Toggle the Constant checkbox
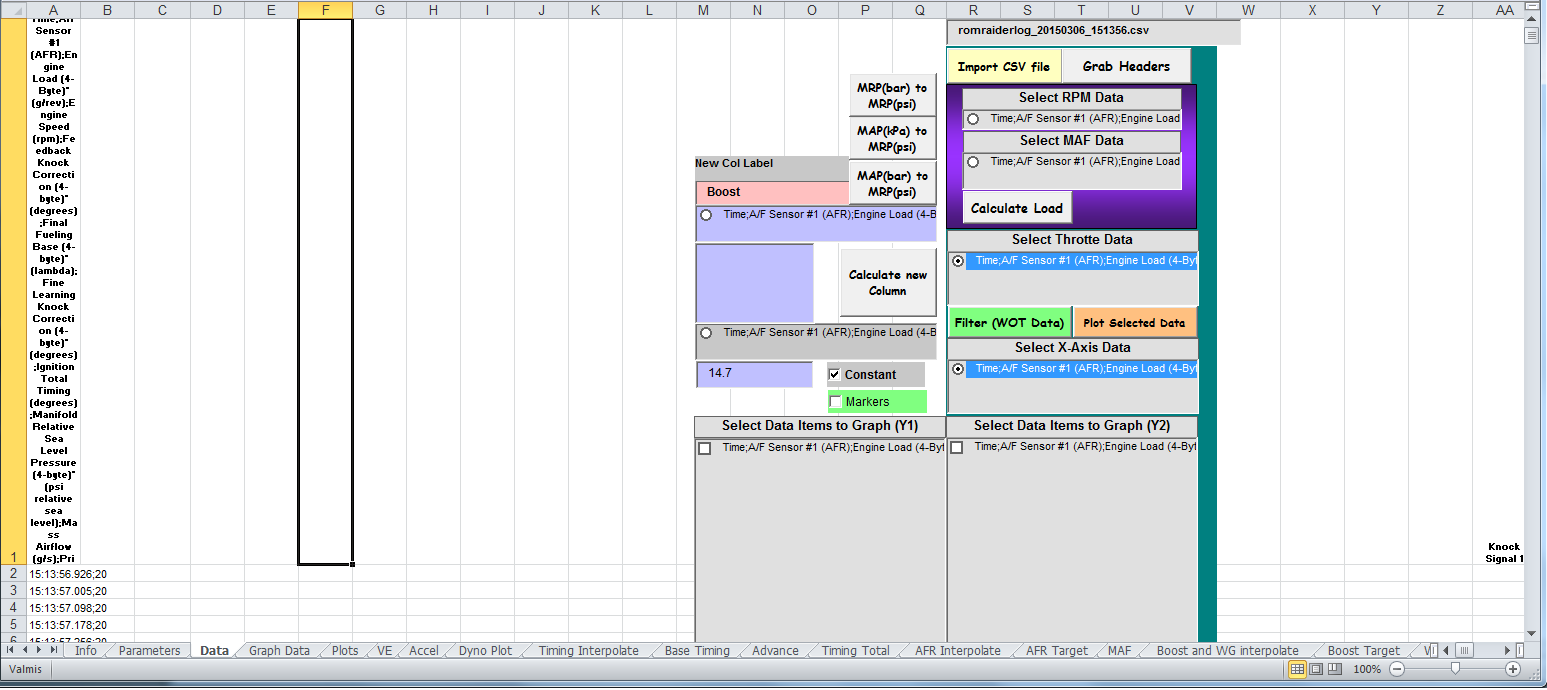The image size is (1547, 690). point(835,375)
